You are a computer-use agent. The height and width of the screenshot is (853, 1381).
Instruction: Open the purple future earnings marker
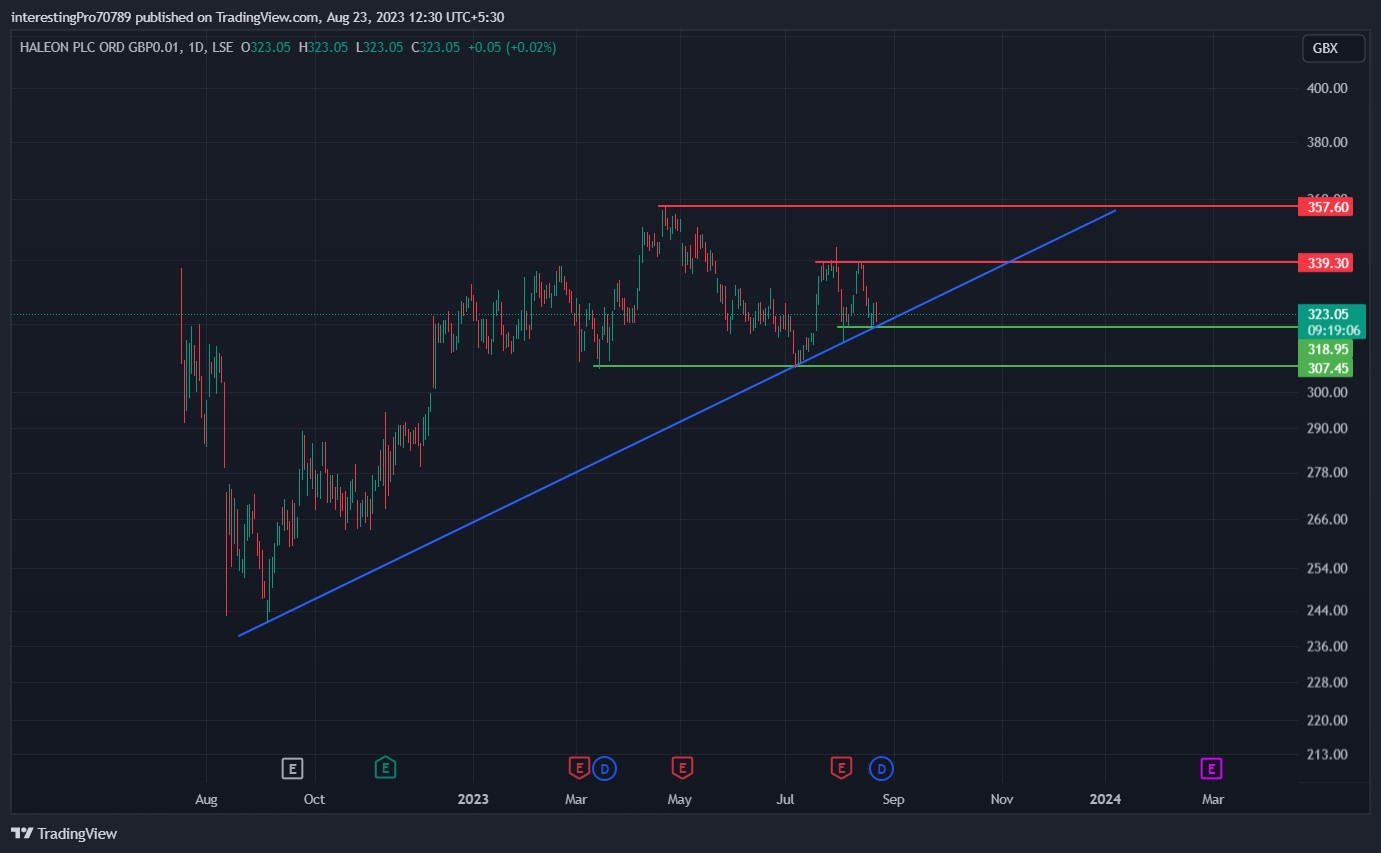tap(1211, 768)
